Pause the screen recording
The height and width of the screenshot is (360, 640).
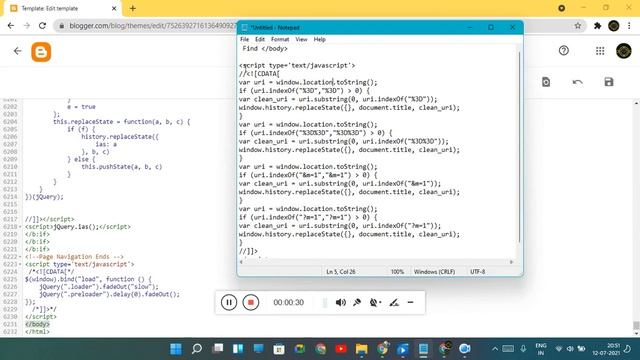pos(229,302)
